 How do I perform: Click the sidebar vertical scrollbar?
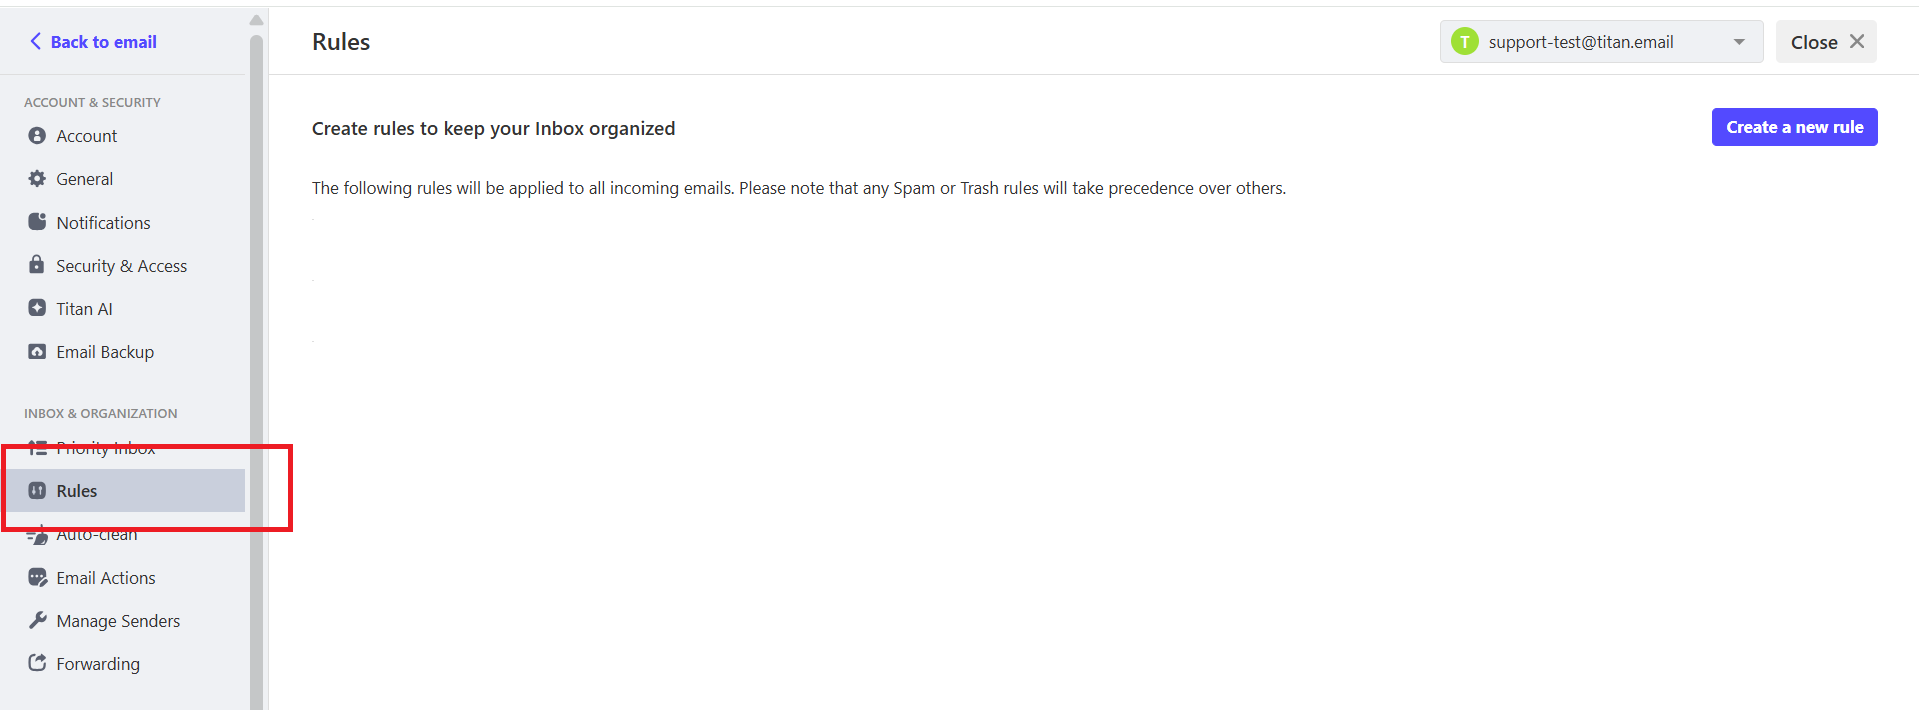coord(256,370)
